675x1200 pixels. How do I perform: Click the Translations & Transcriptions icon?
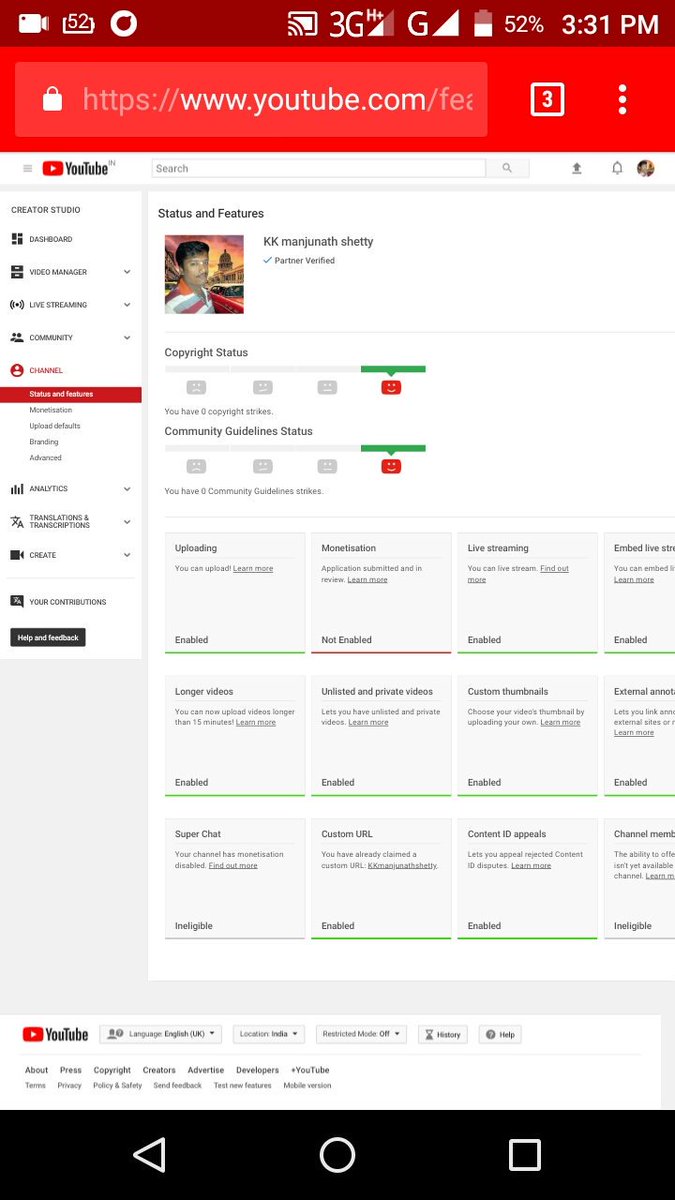click(x=17, y=522)
